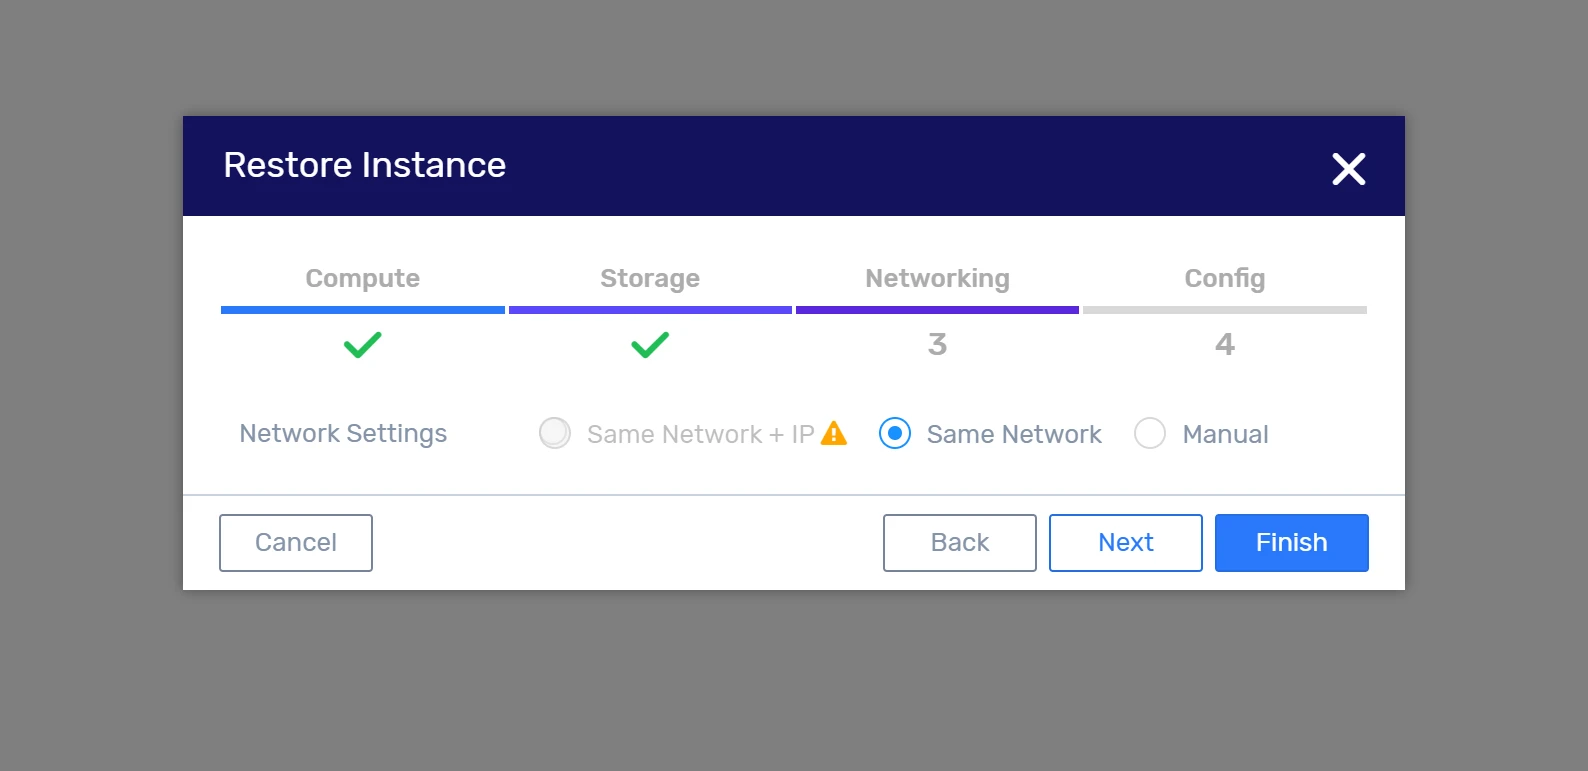Switch to the Storage step tab

coord(650,278)
